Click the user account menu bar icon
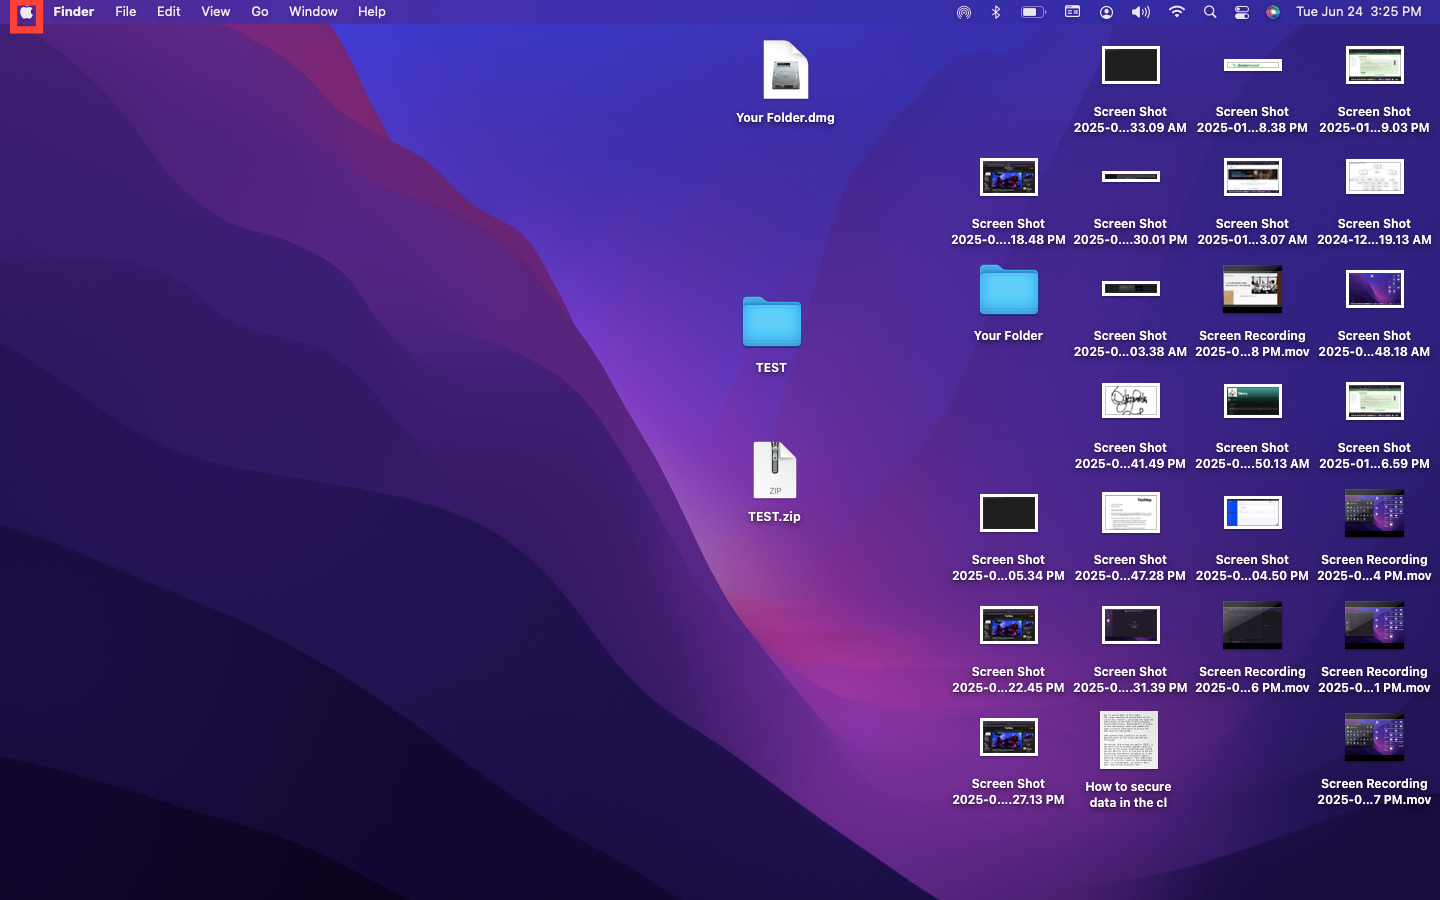The height and width of the screenshot is (900, 1440). (1106, 12)
